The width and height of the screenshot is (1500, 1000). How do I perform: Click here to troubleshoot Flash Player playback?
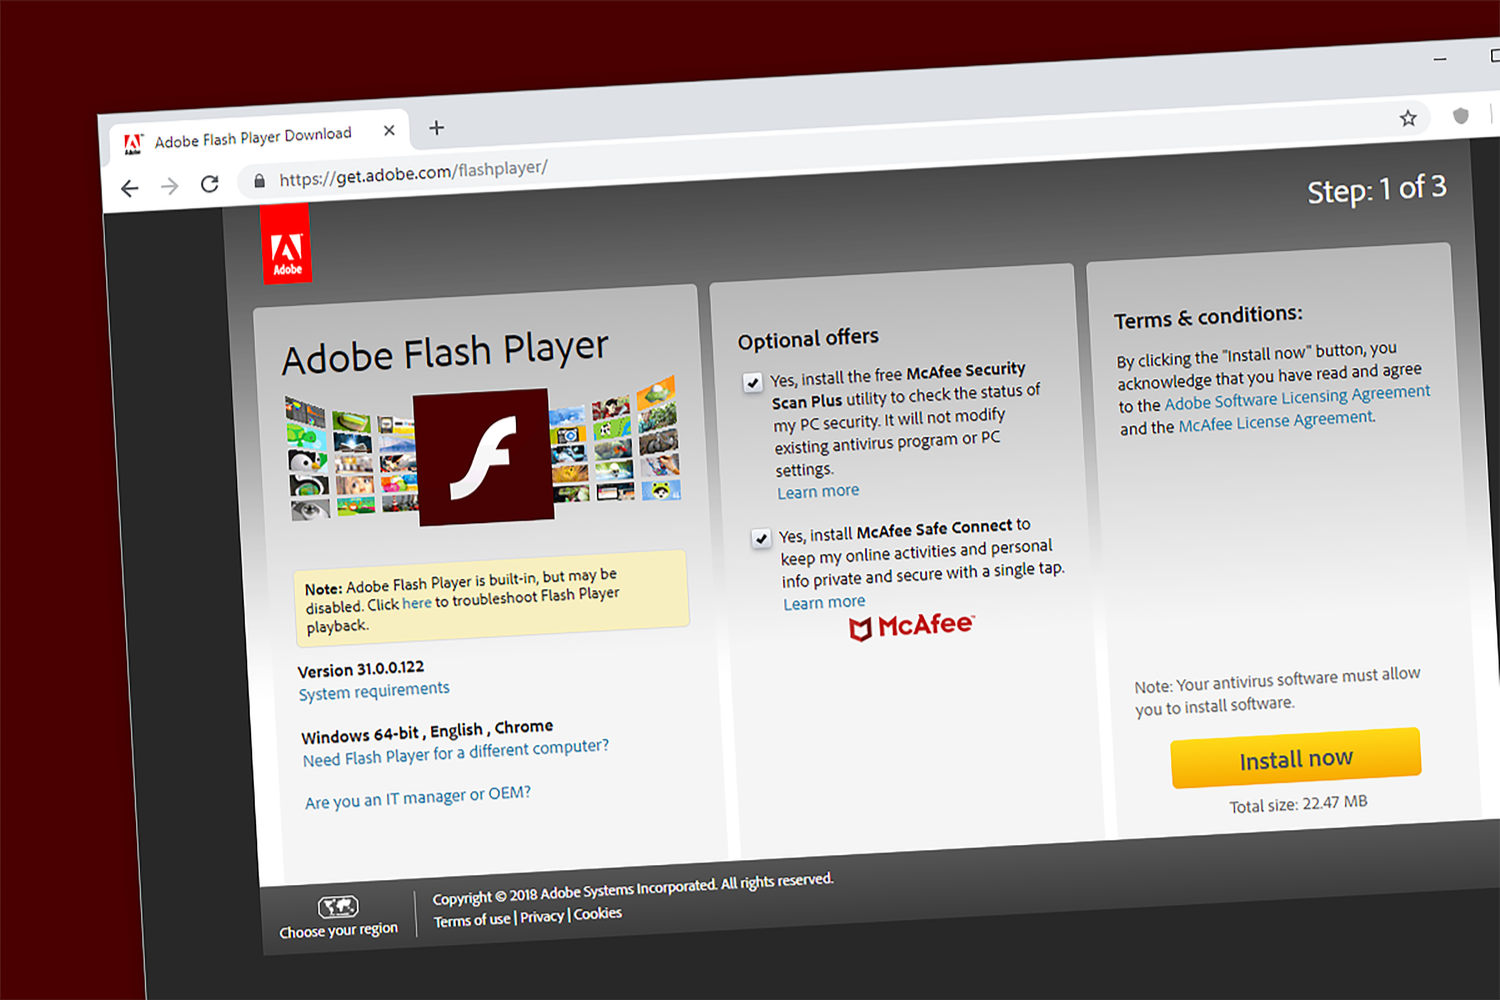(416, 602)
